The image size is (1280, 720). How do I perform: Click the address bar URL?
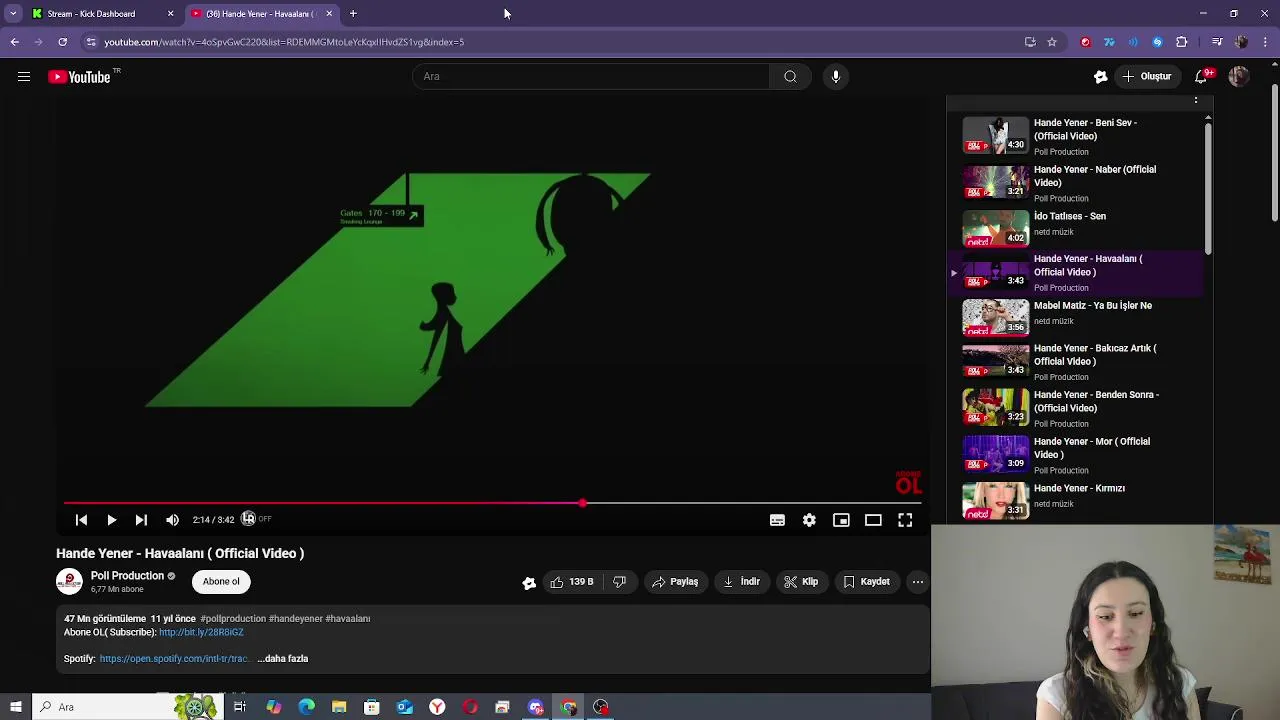coord(284,42)
